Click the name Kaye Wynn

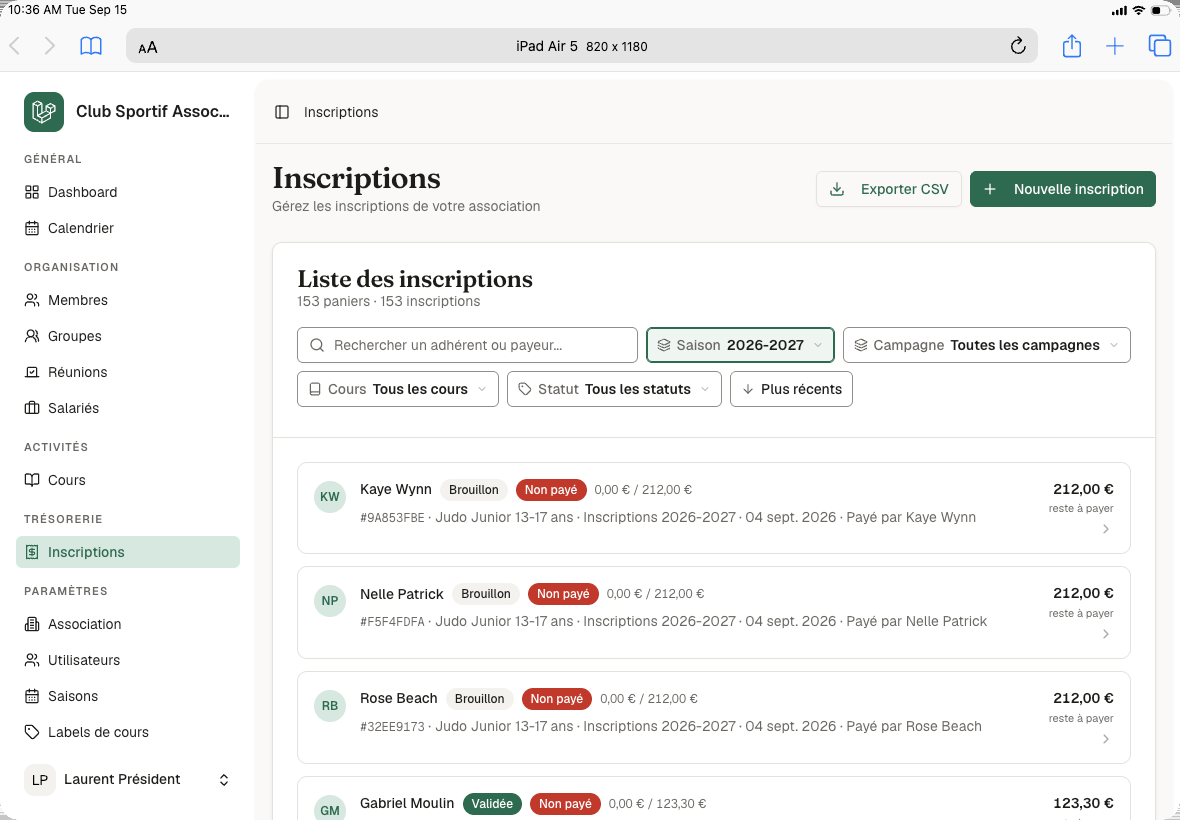pyautogui.click(x=396, y=490)
